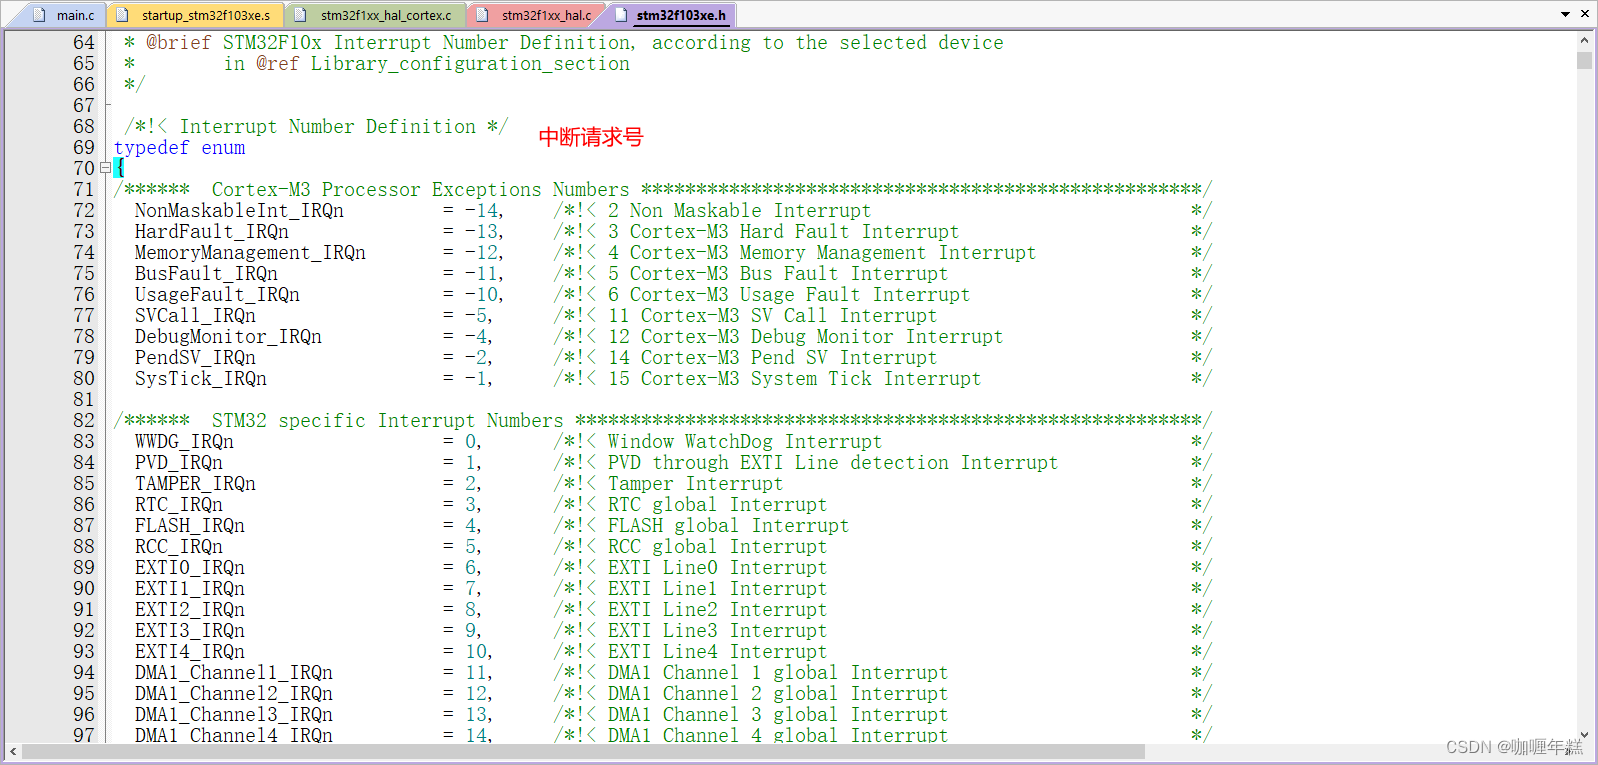Click BusFault_IRQn identifier
This screenshot has width=1598, height=765.
coord(206,274)
